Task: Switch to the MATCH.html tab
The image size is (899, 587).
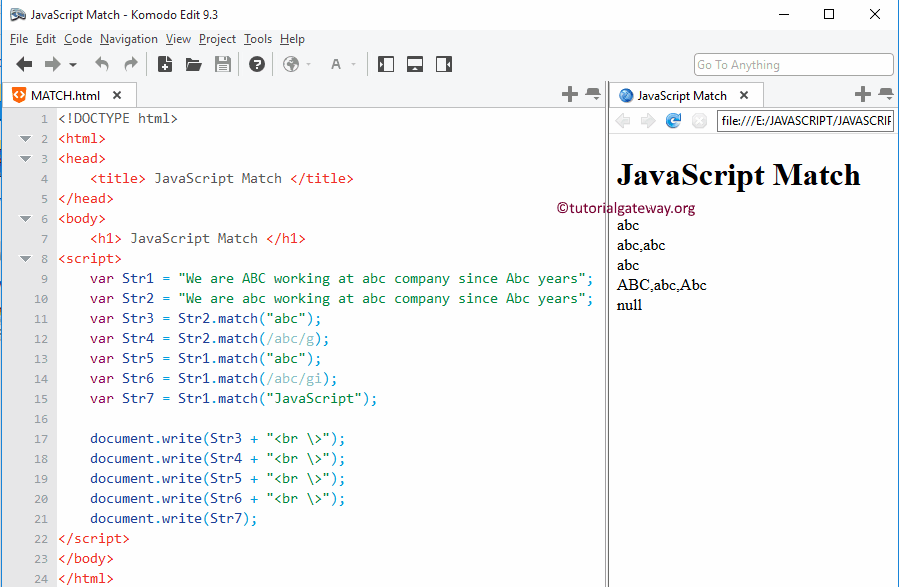Action: point(65,95)
